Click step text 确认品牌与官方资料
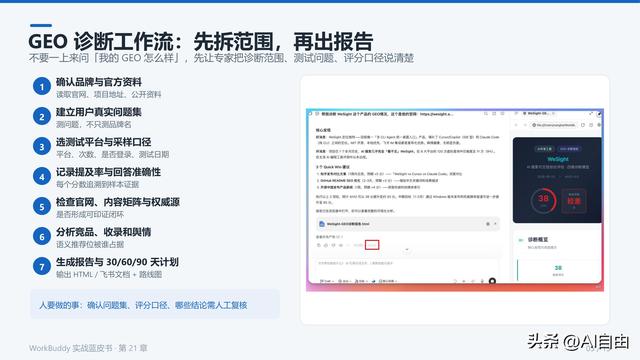Screen dimensions: 640x360 [99, 82]
